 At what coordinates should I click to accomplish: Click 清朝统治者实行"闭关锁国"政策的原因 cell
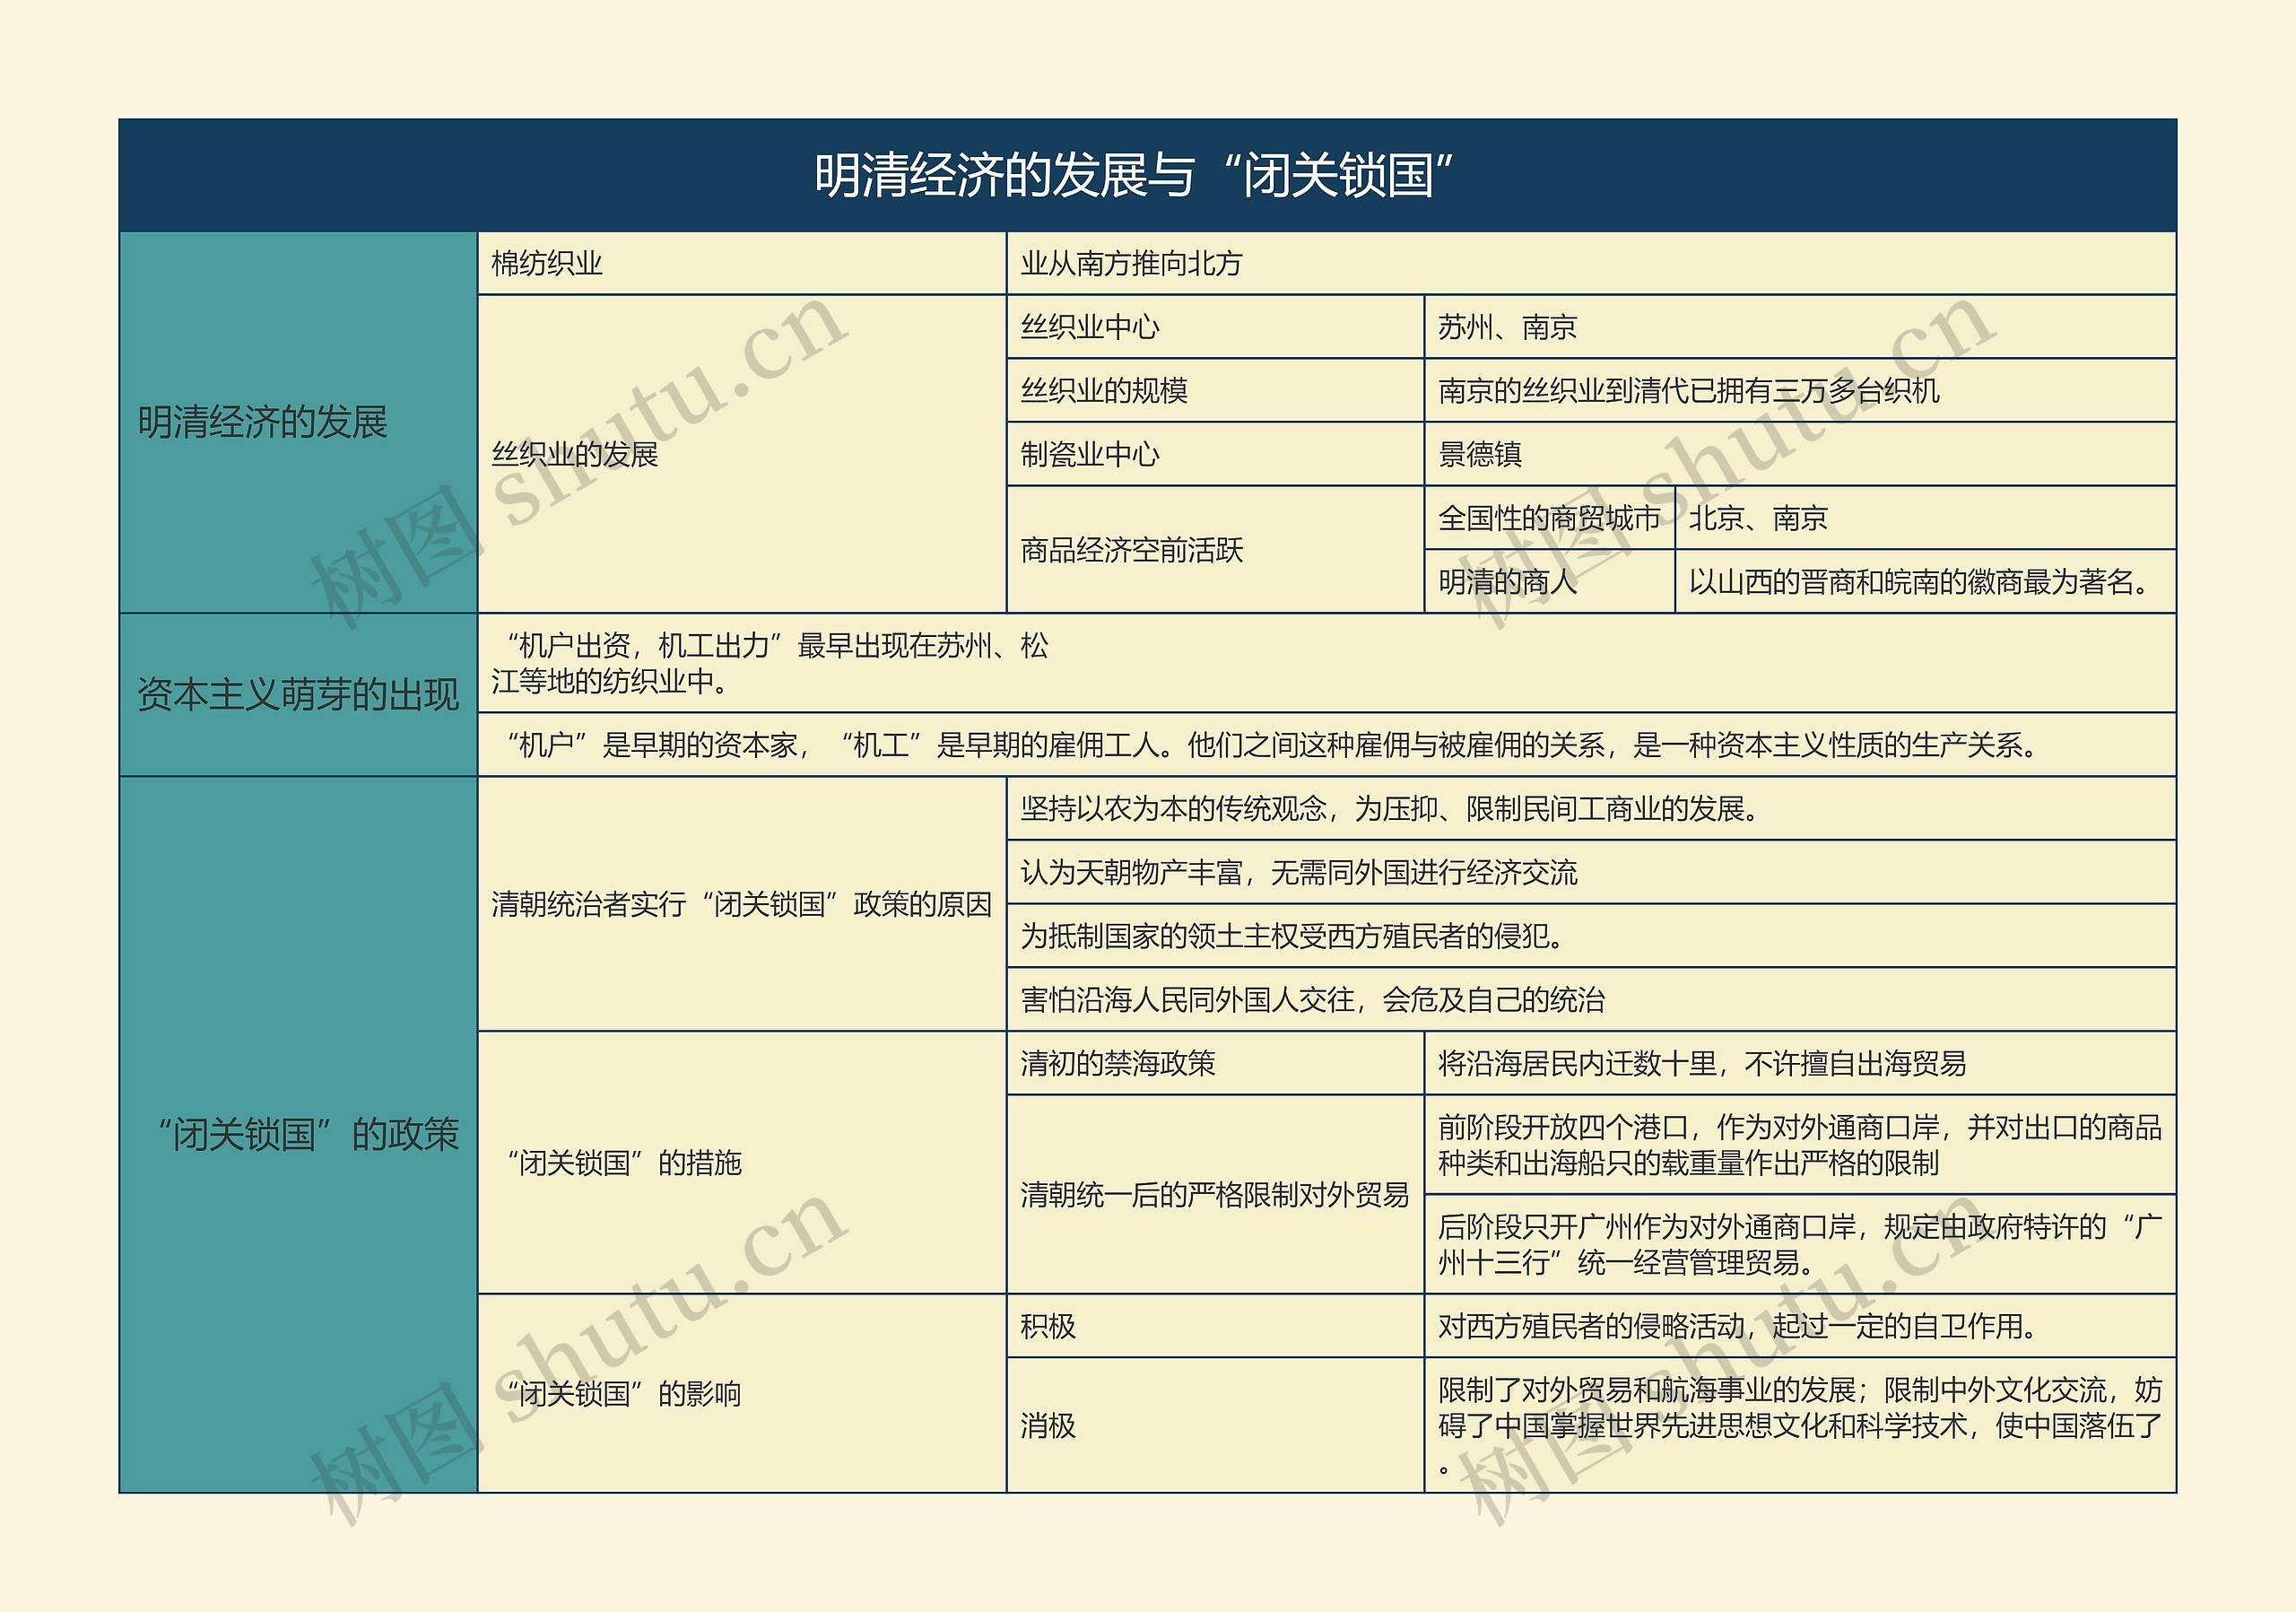click(x=741, y=904)
